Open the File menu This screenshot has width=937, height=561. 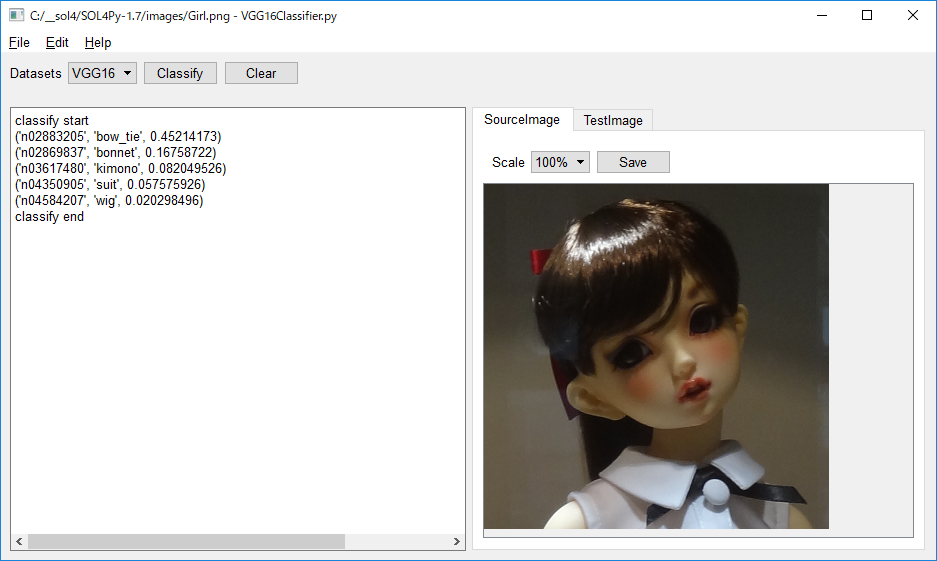19,42
